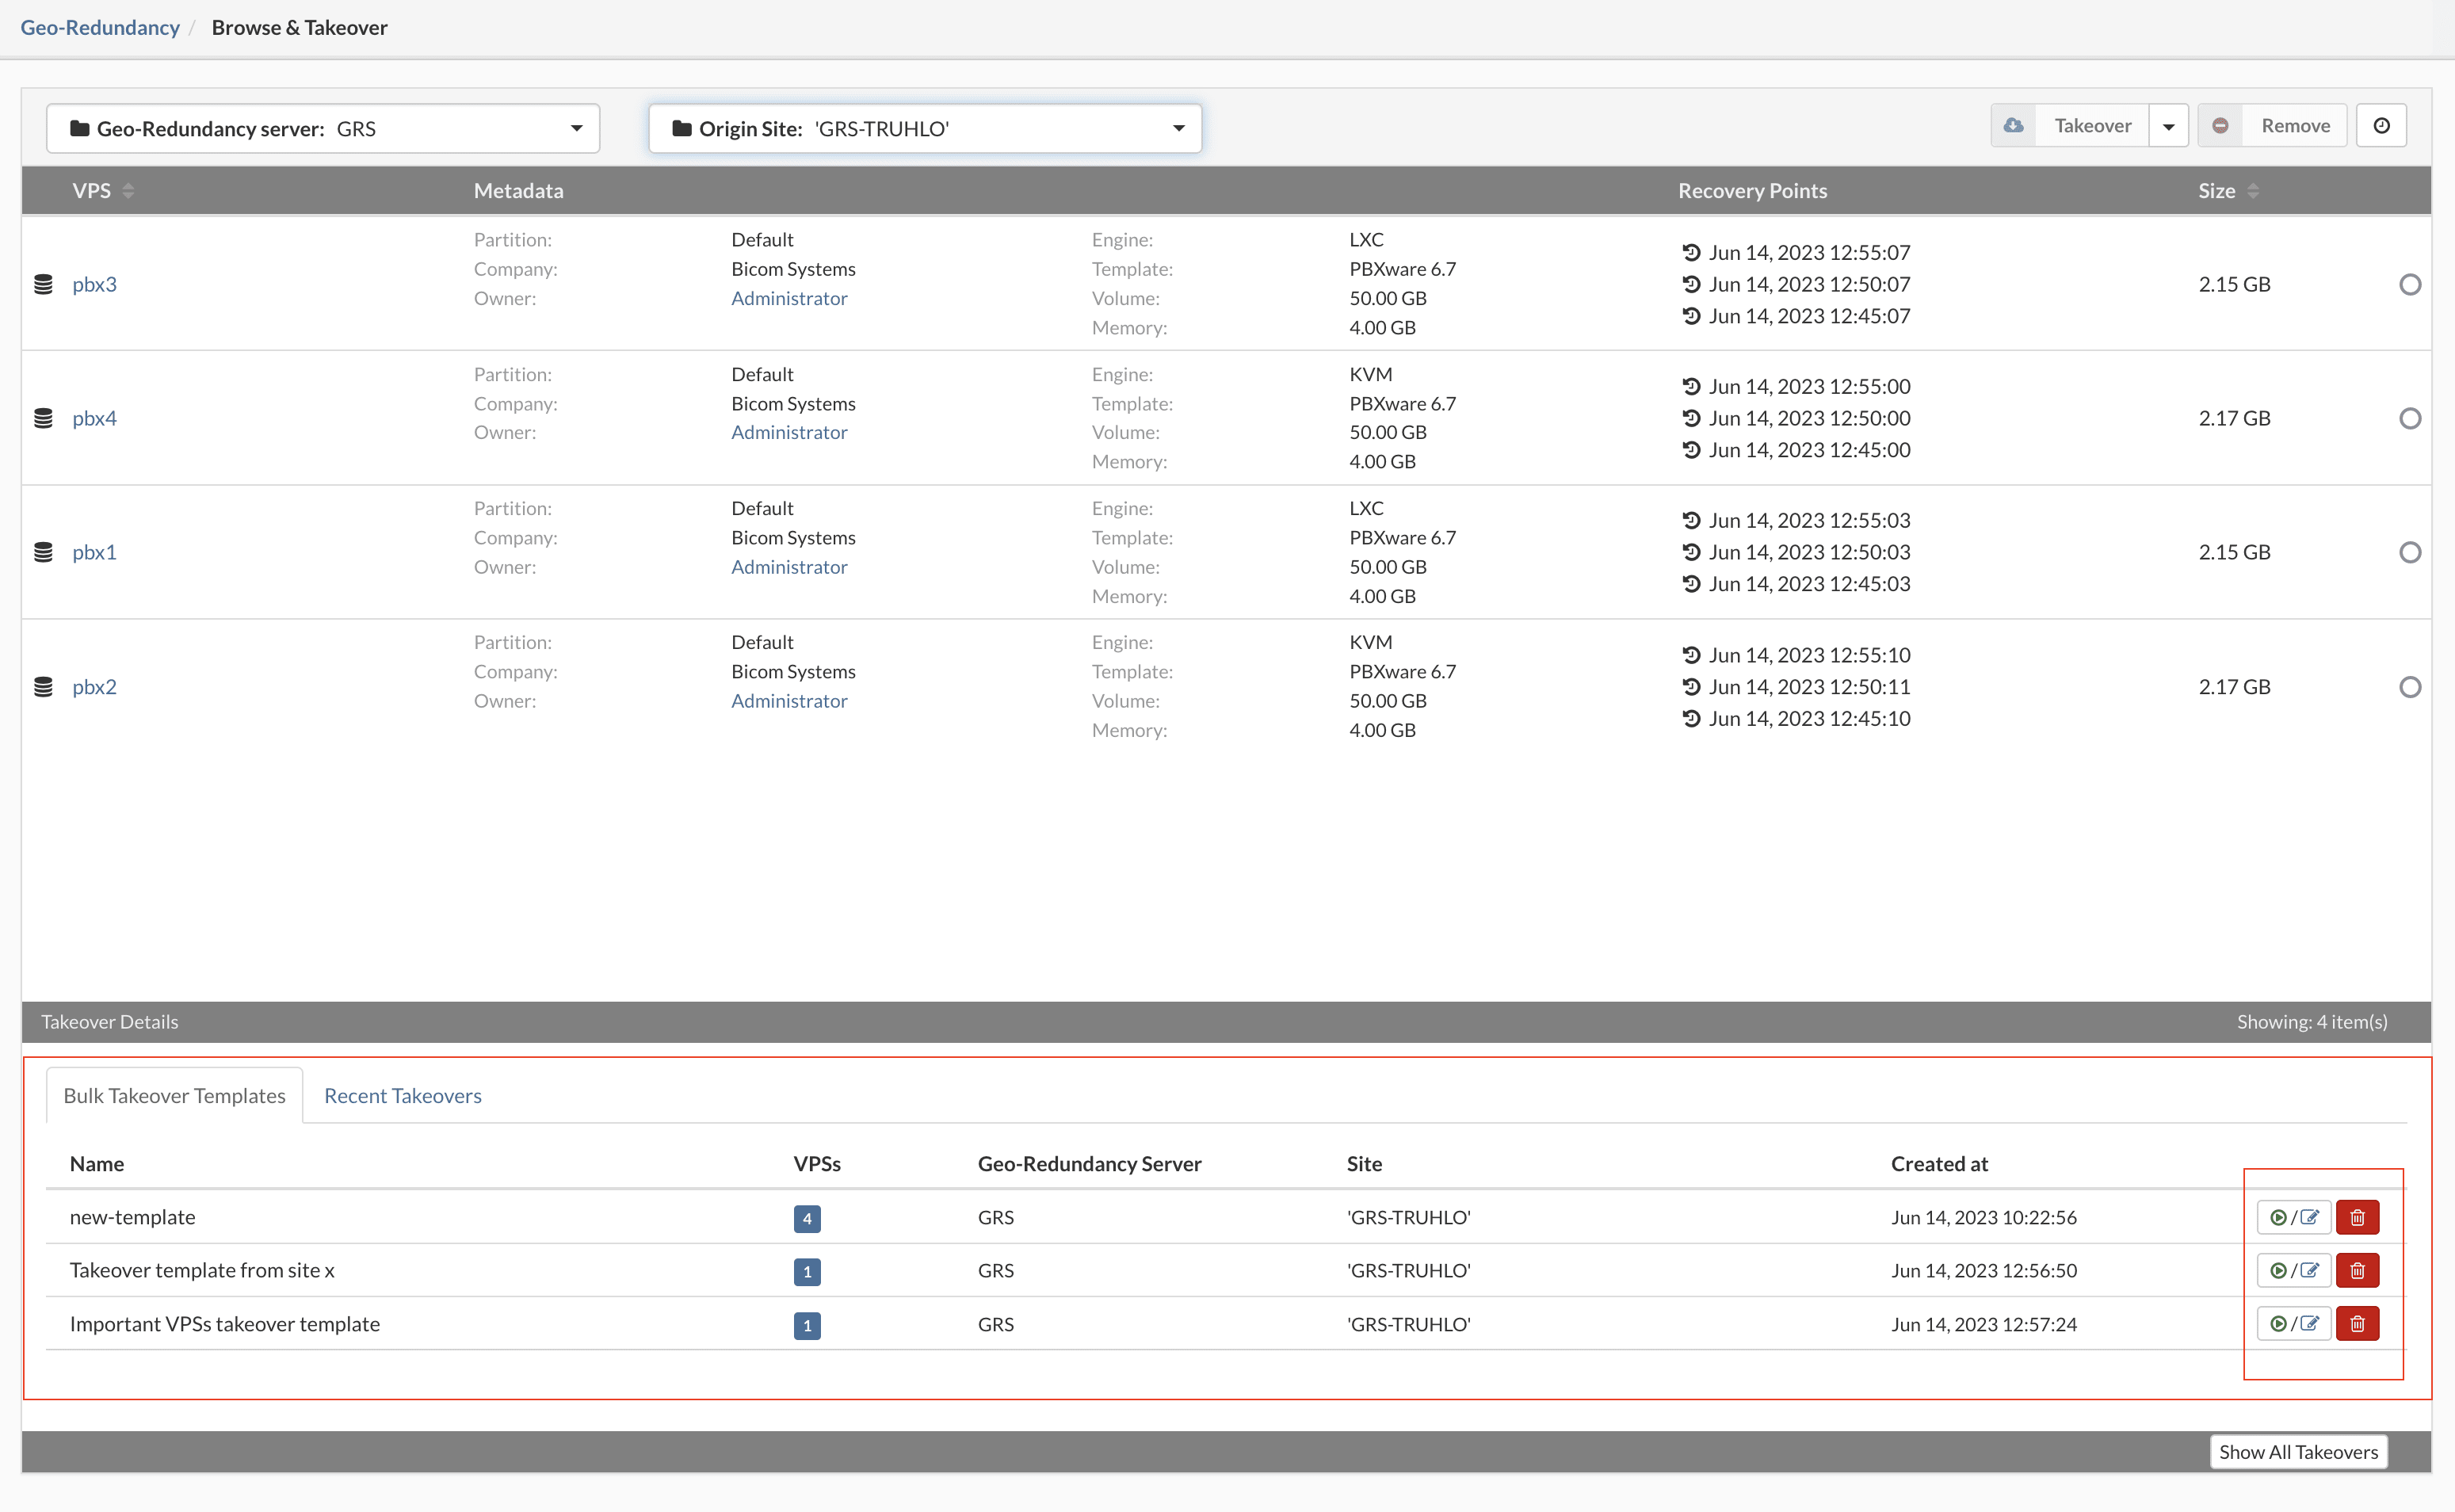Screen dimensions: 2455x1512
Task: Delete 'Important VPSs takeover template'
Action: click(x=2357, y=1324)
